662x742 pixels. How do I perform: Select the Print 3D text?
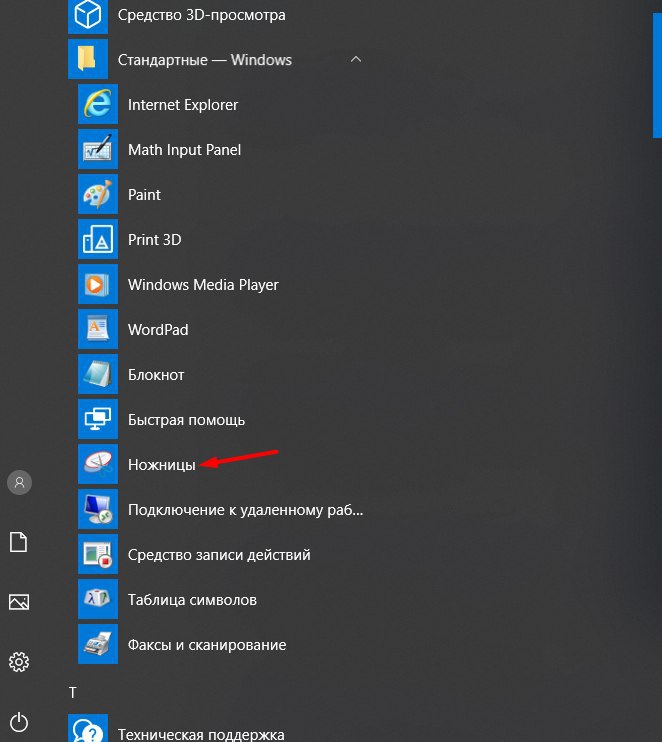tap(155, 239)
